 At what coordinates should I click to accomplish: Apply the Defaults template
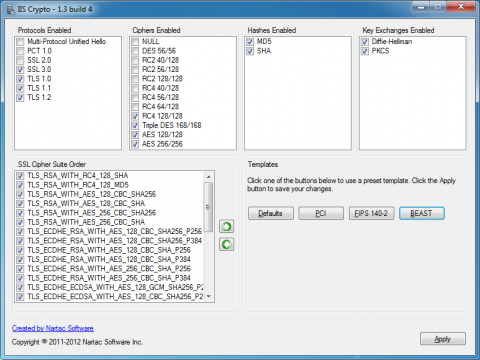tap(271, 213)
